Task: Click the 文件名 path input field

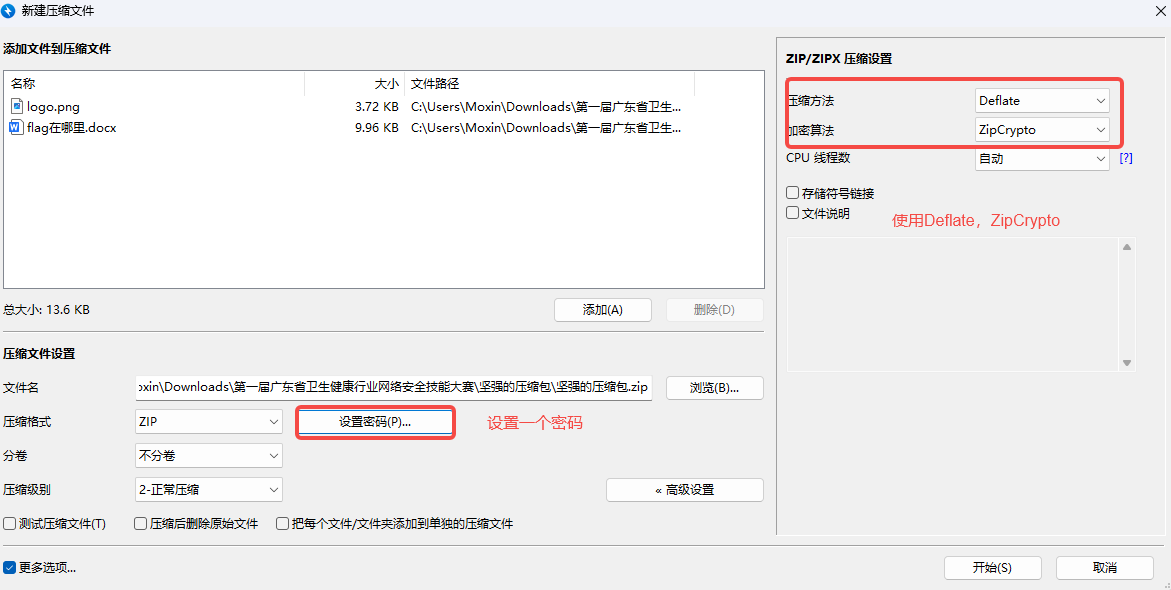Action: pyautogui.click(x=393, y=388)
